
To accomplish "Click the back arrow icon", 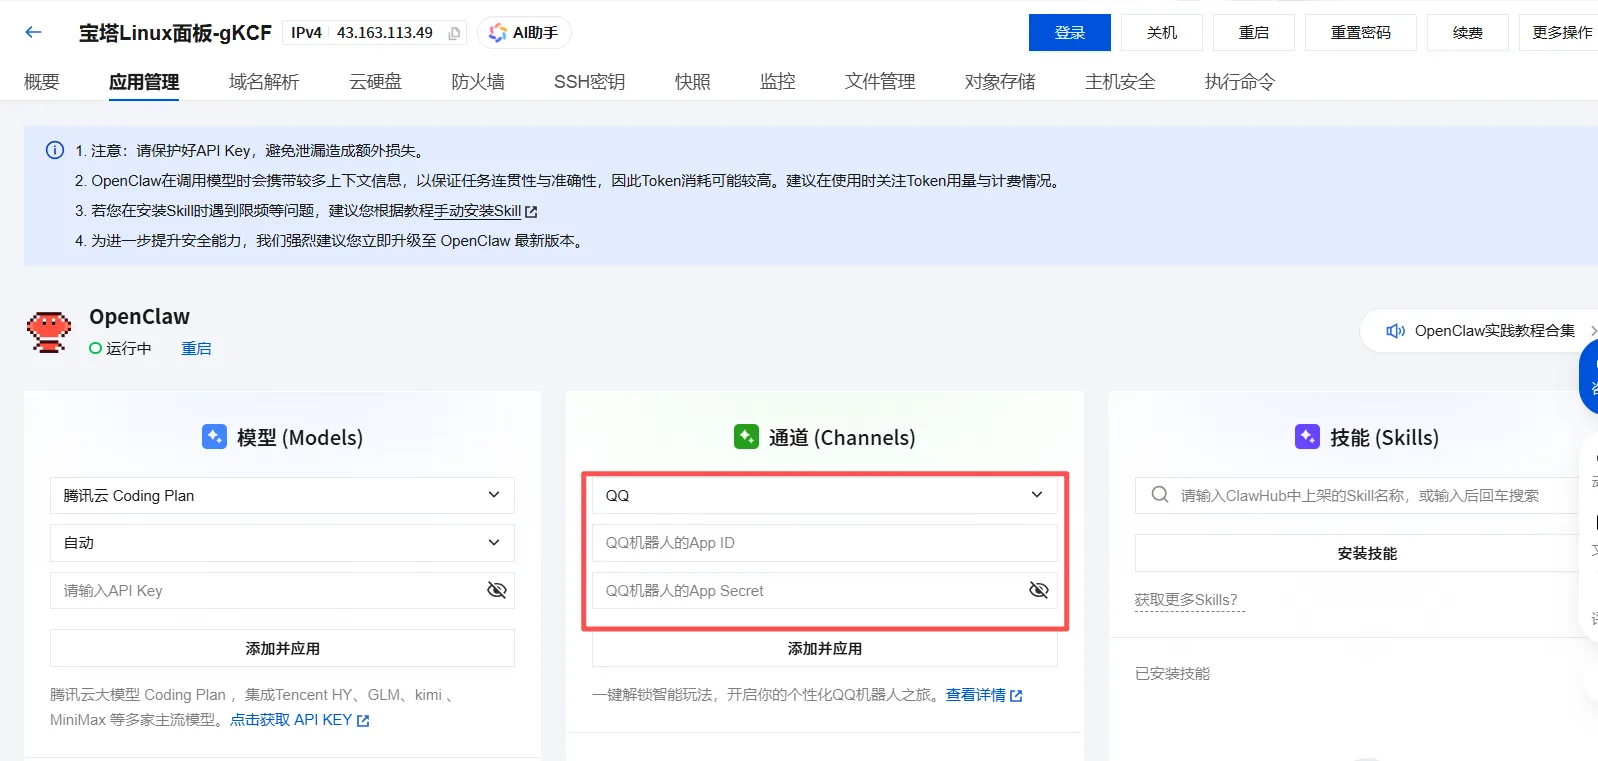I will point(33,32).
